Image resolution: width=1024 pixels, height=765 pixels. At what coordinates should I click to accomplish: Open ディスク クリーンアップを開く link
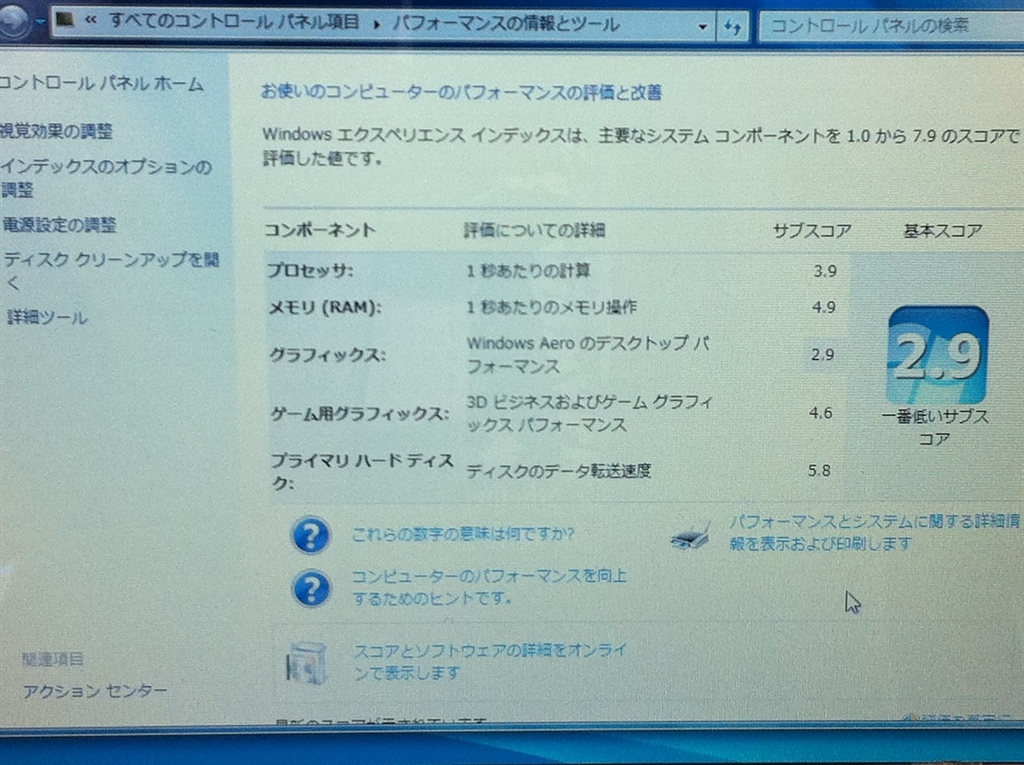point(111,270)
